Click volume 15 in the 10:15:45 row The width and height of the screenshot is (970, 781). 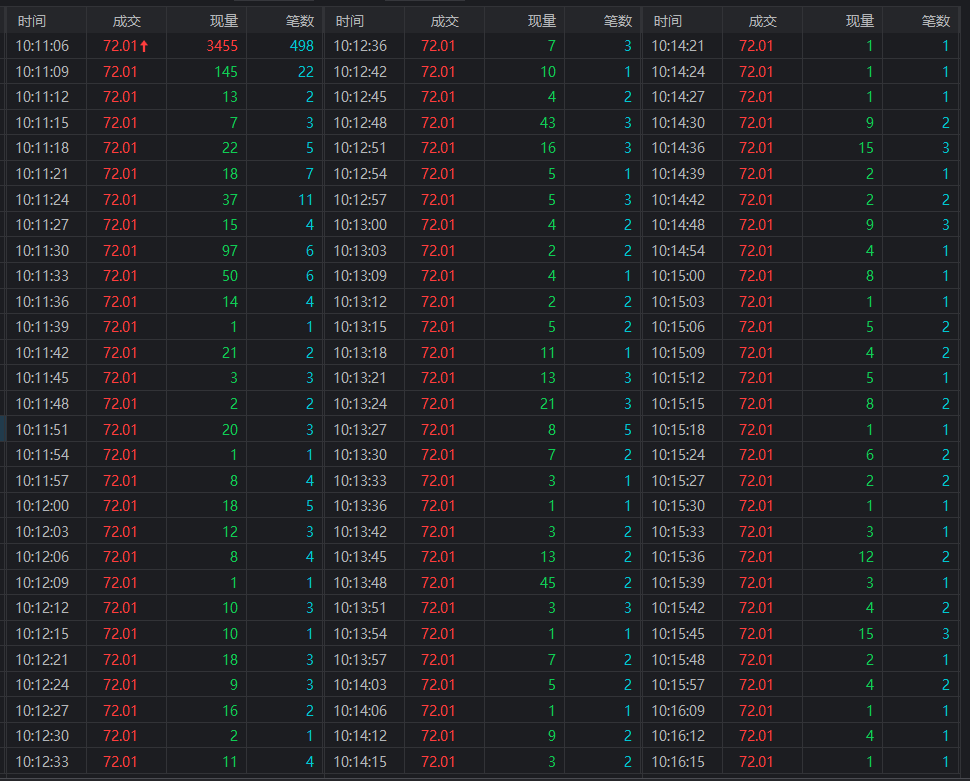866,634
